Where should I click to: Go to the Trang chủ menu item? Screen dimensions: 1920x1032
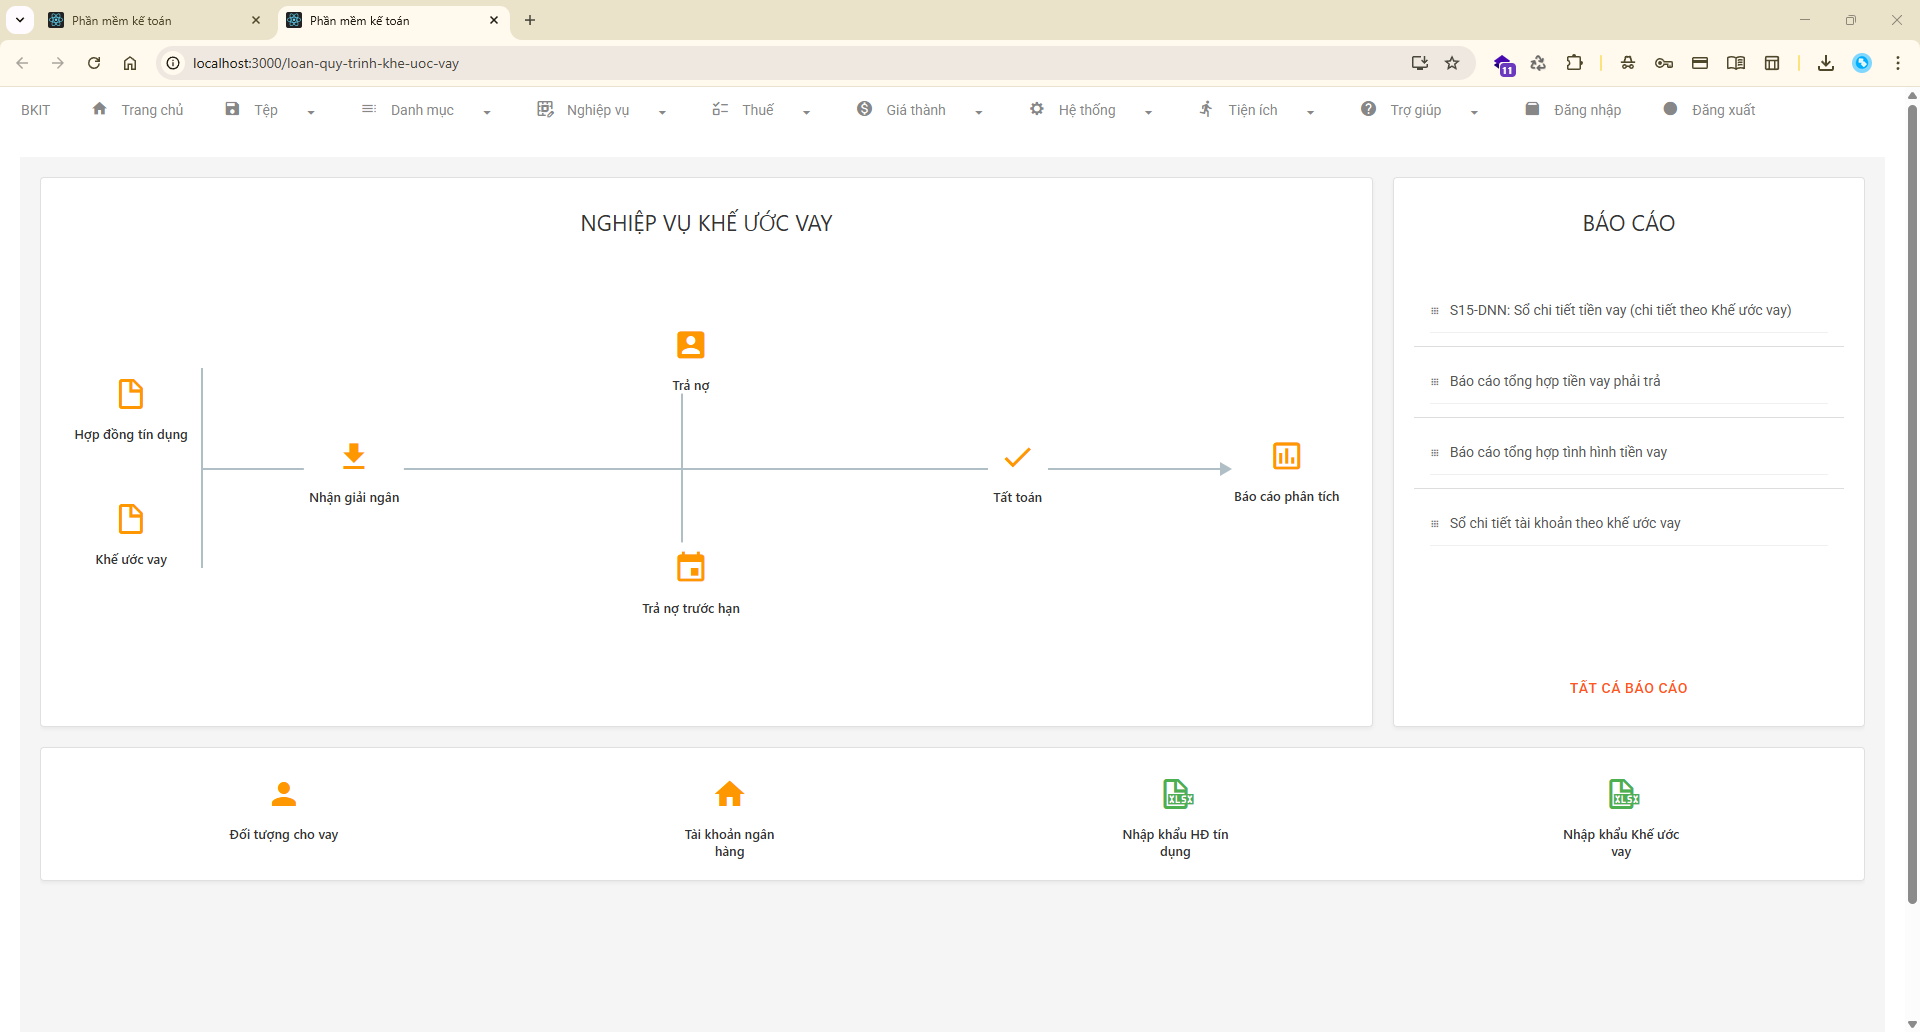(152, 110)
